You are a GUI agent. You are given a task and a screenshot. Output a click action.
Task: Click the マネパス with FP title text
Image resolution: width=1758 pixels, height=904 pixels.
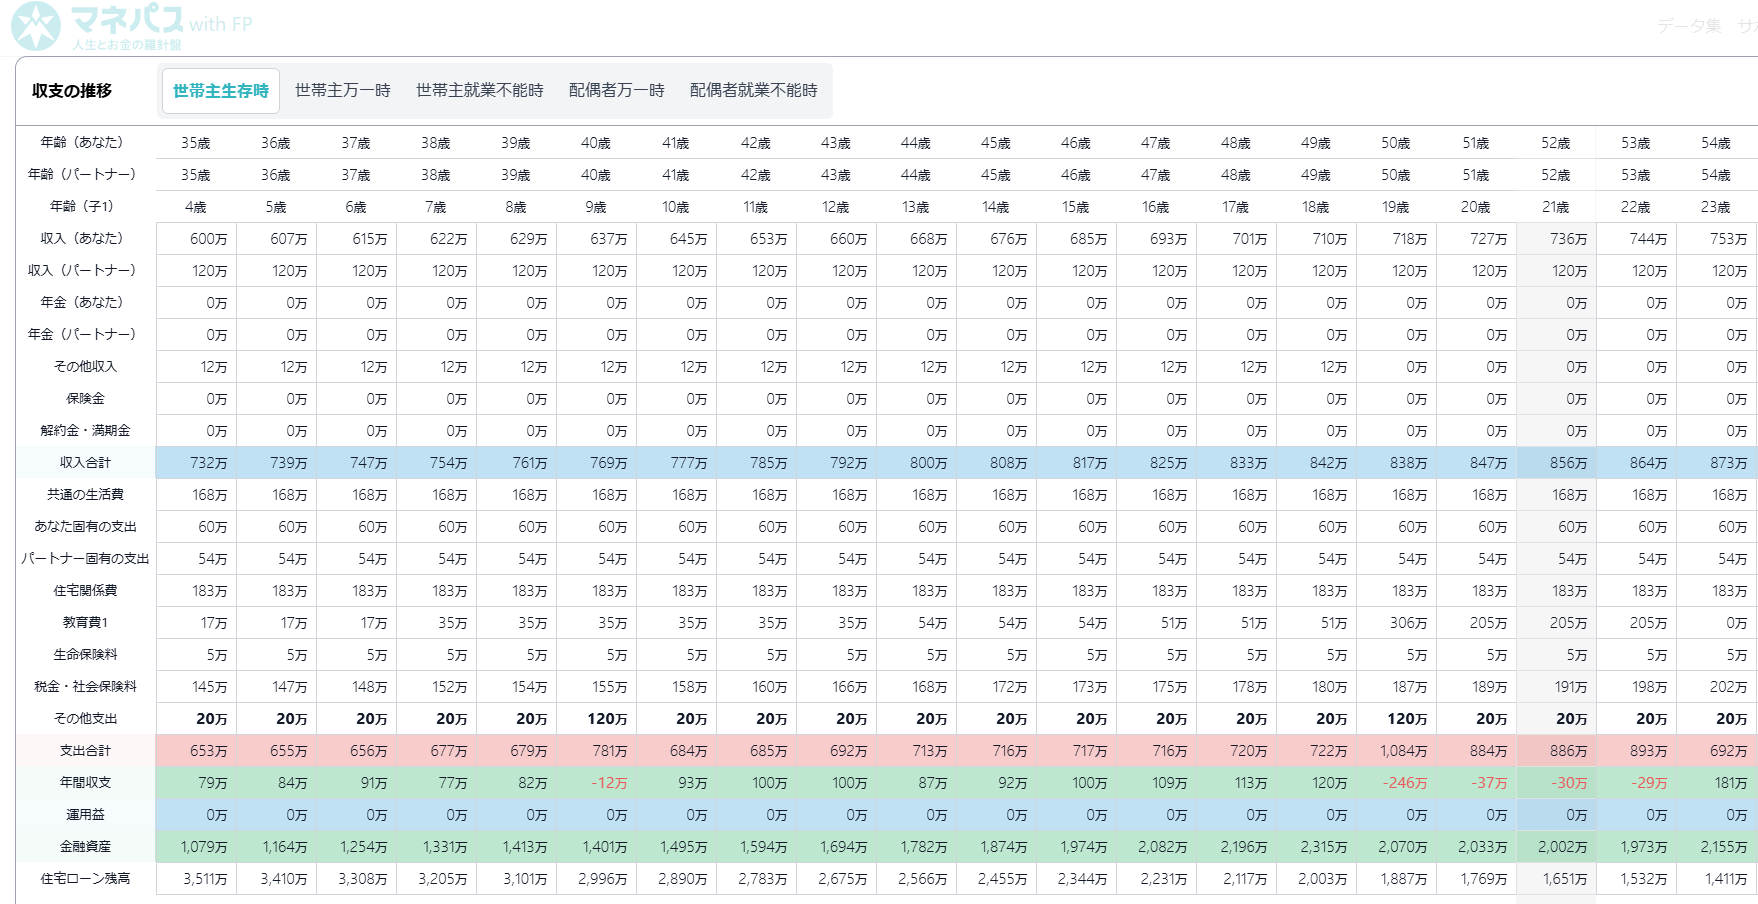pyautogui.click(x=160, y=21)
